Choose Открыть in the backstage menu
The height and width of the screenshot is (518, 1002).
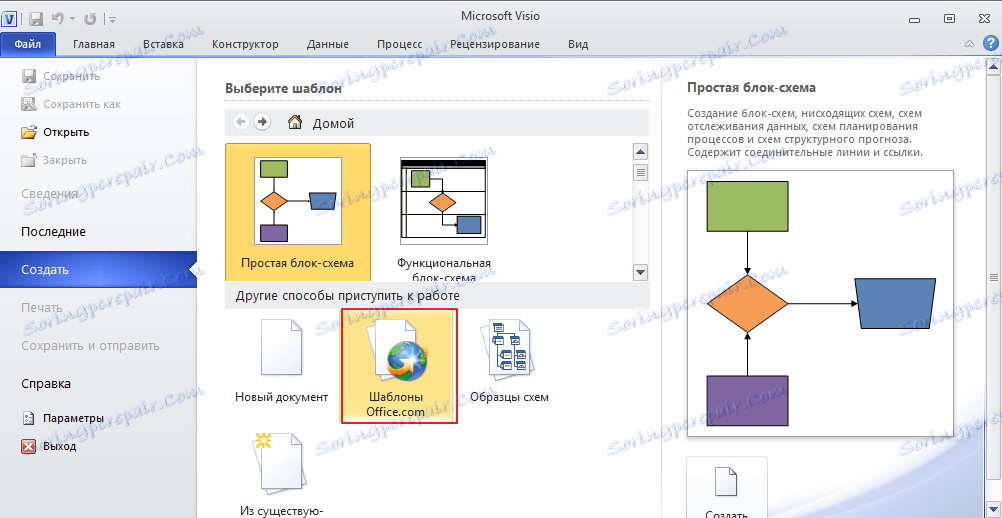(x=55, y=132)
